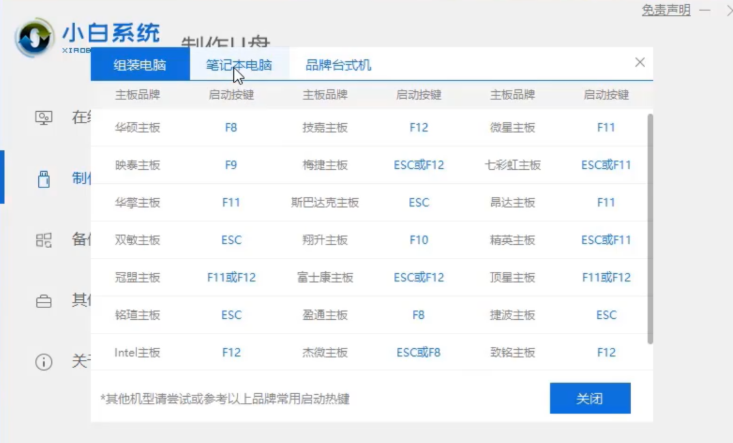The width and height of the screenshot is (733, 443).
Task: Open the info circle icon in the sidebar
Action: point(43,361)
